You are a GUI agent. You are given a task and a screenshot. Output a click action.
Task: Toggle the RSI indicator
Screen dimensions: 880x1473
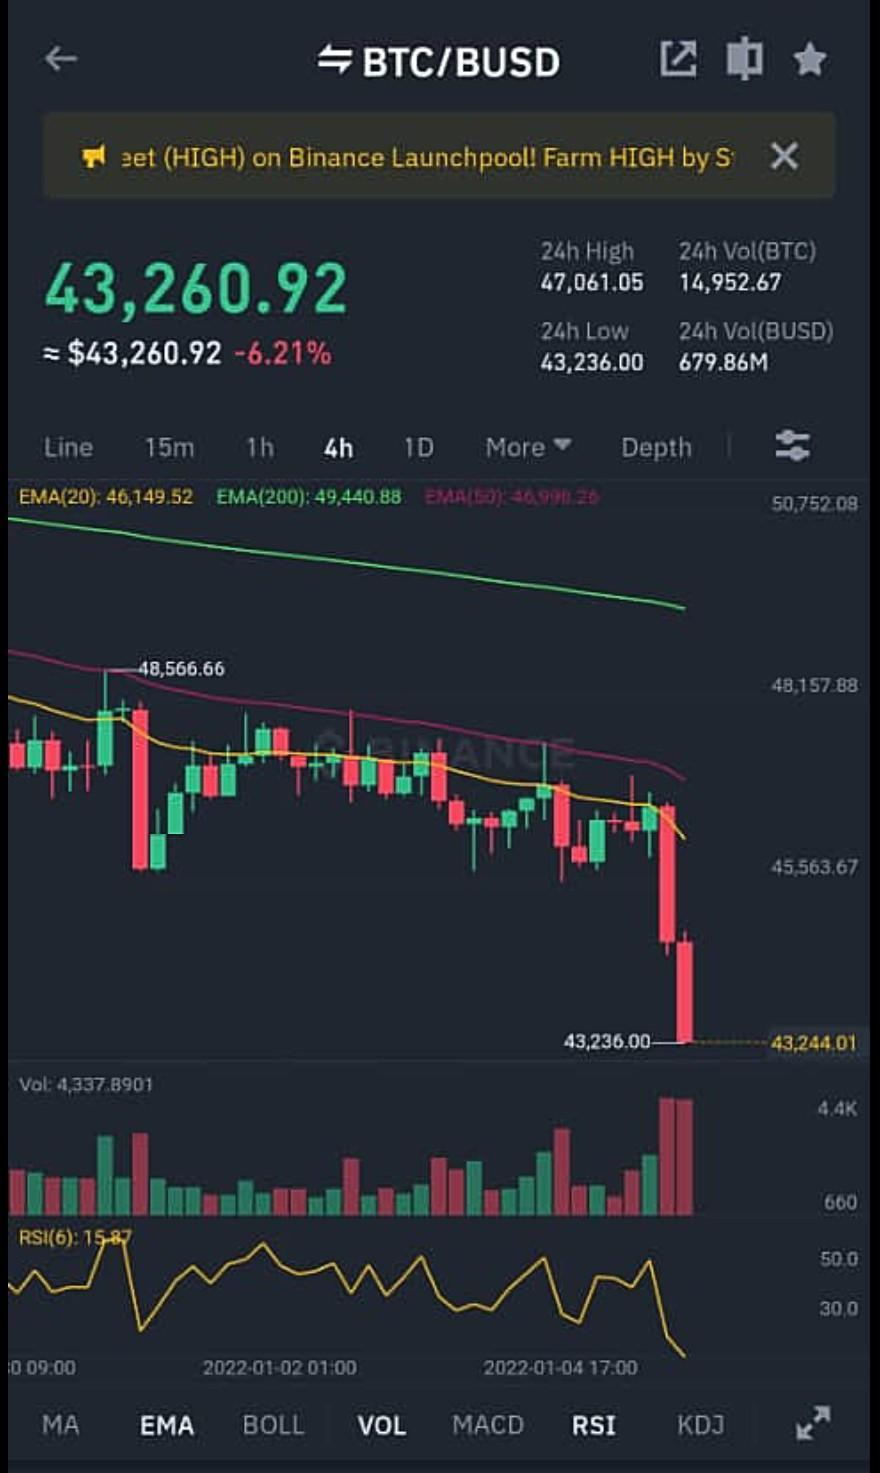[x=593, y=1425]
